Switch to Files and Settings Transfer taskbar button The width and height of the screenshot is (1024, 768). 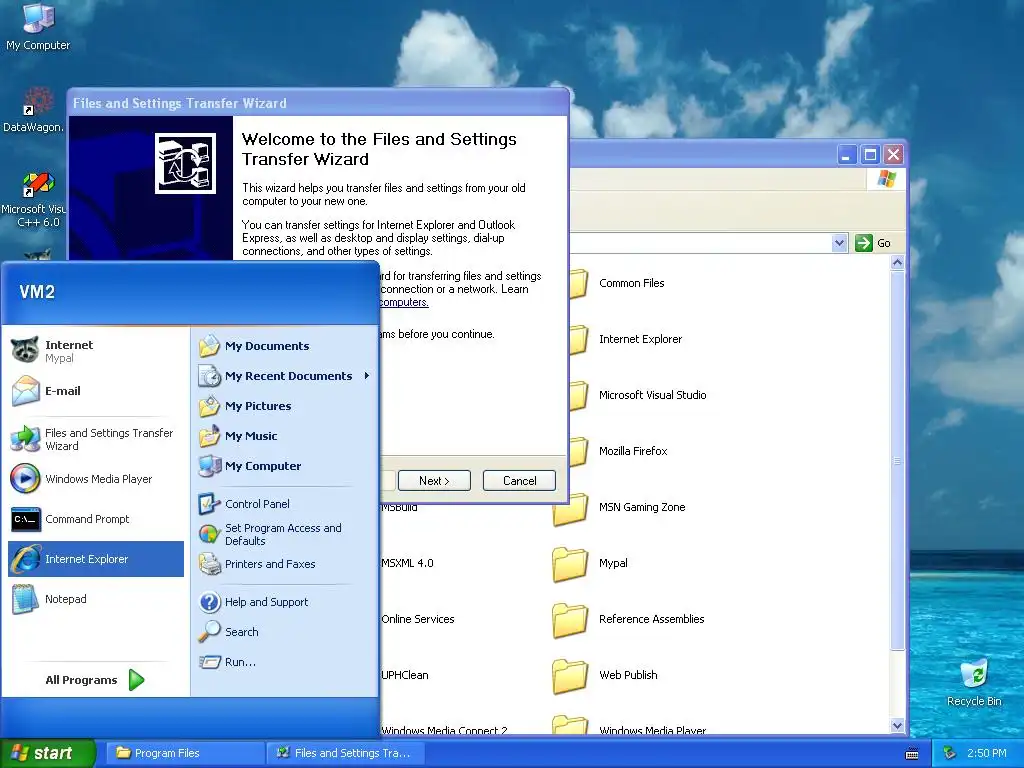346,753
